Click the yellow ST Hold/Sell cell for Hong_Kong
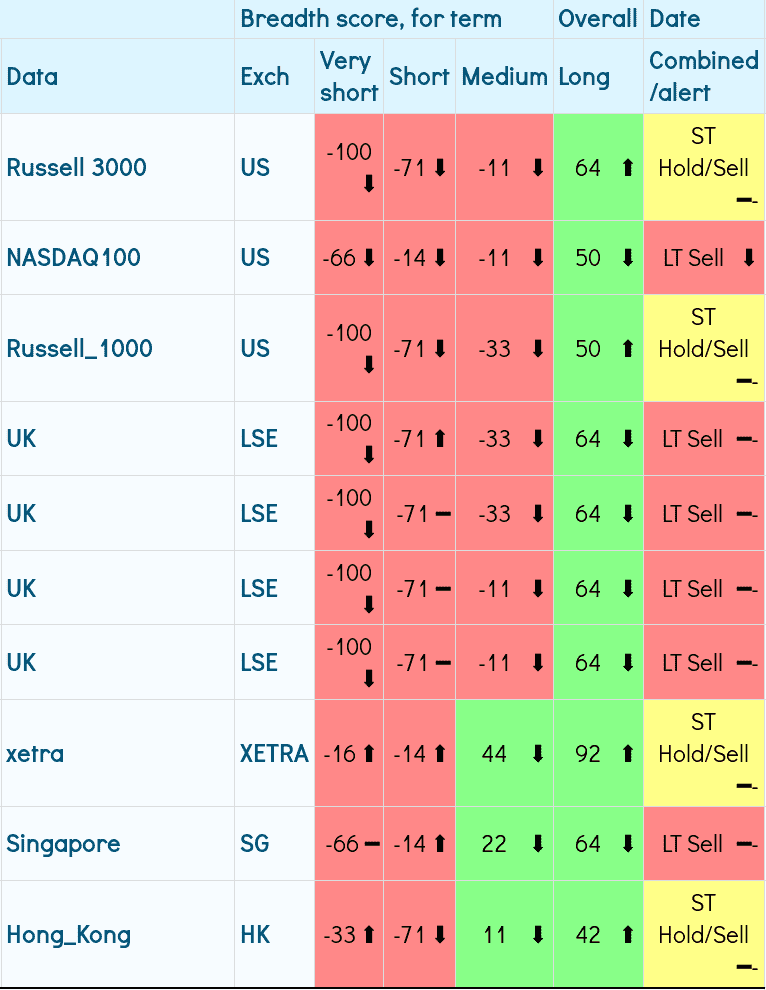Screen dimensions: 766x990 [x=704, y=935]
